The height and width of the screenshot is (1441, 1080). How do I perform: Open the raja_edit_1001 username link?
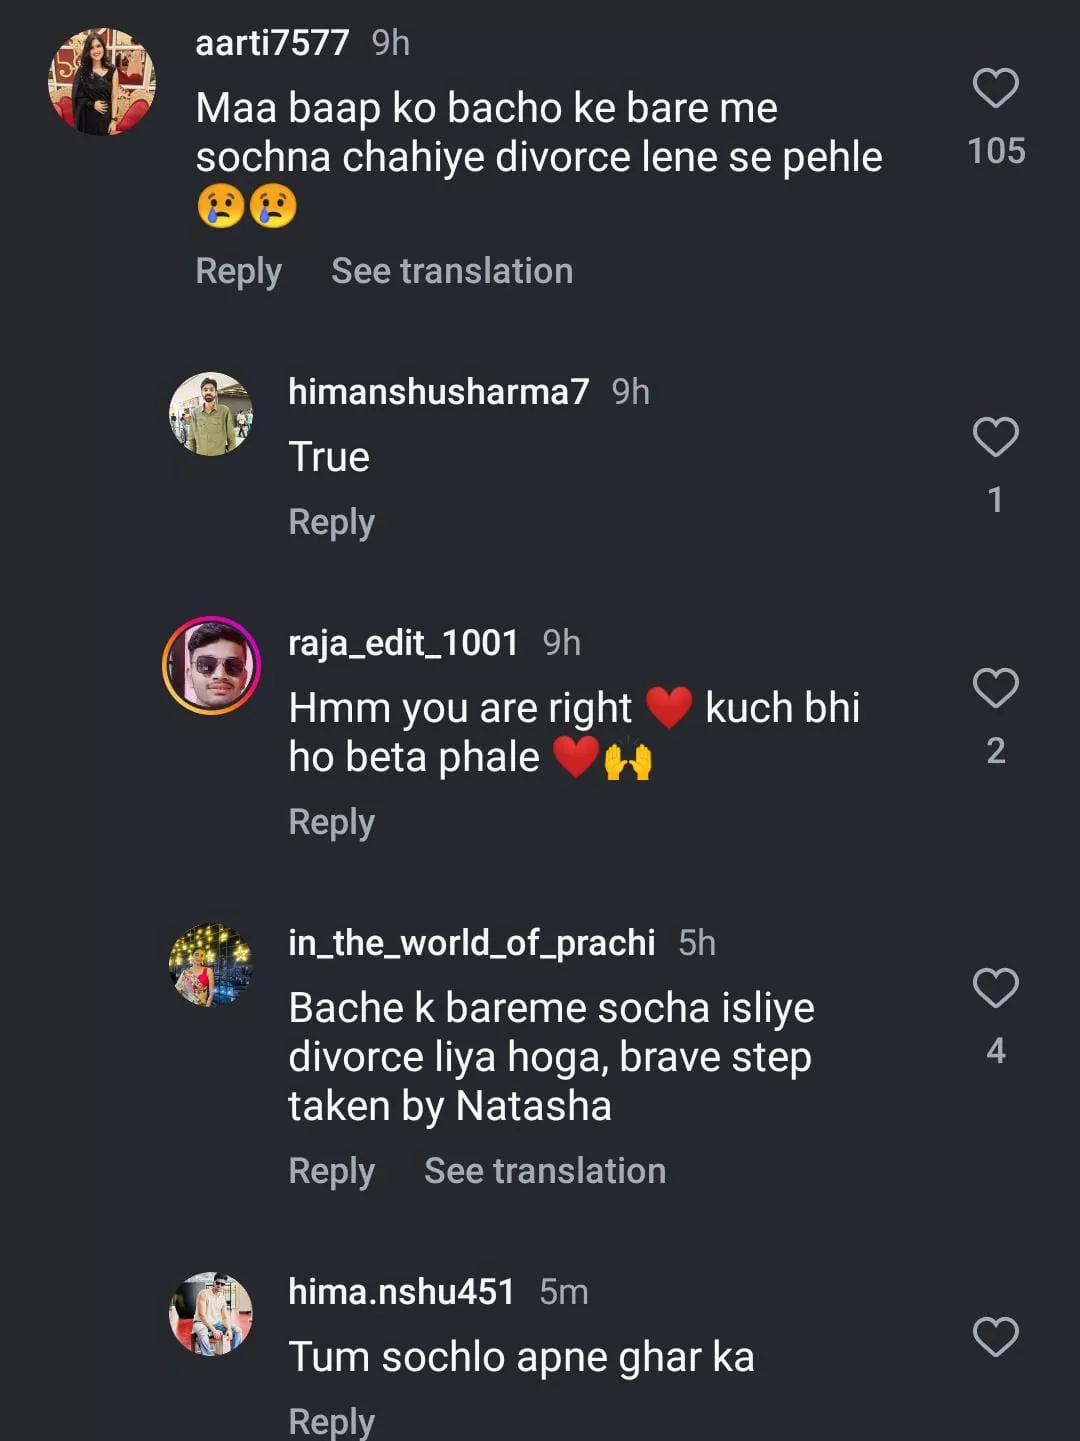pos(403,643)
